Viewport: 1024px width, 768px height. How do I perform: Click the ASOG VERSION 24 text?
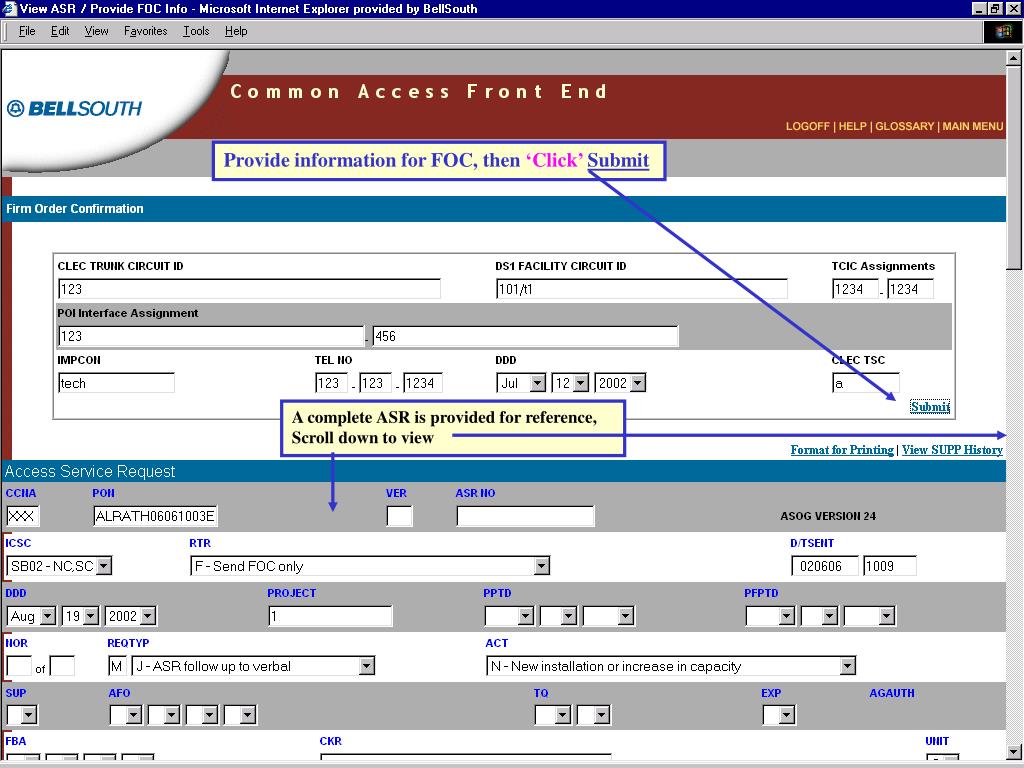pyautogui.click(x=828, y=516)
